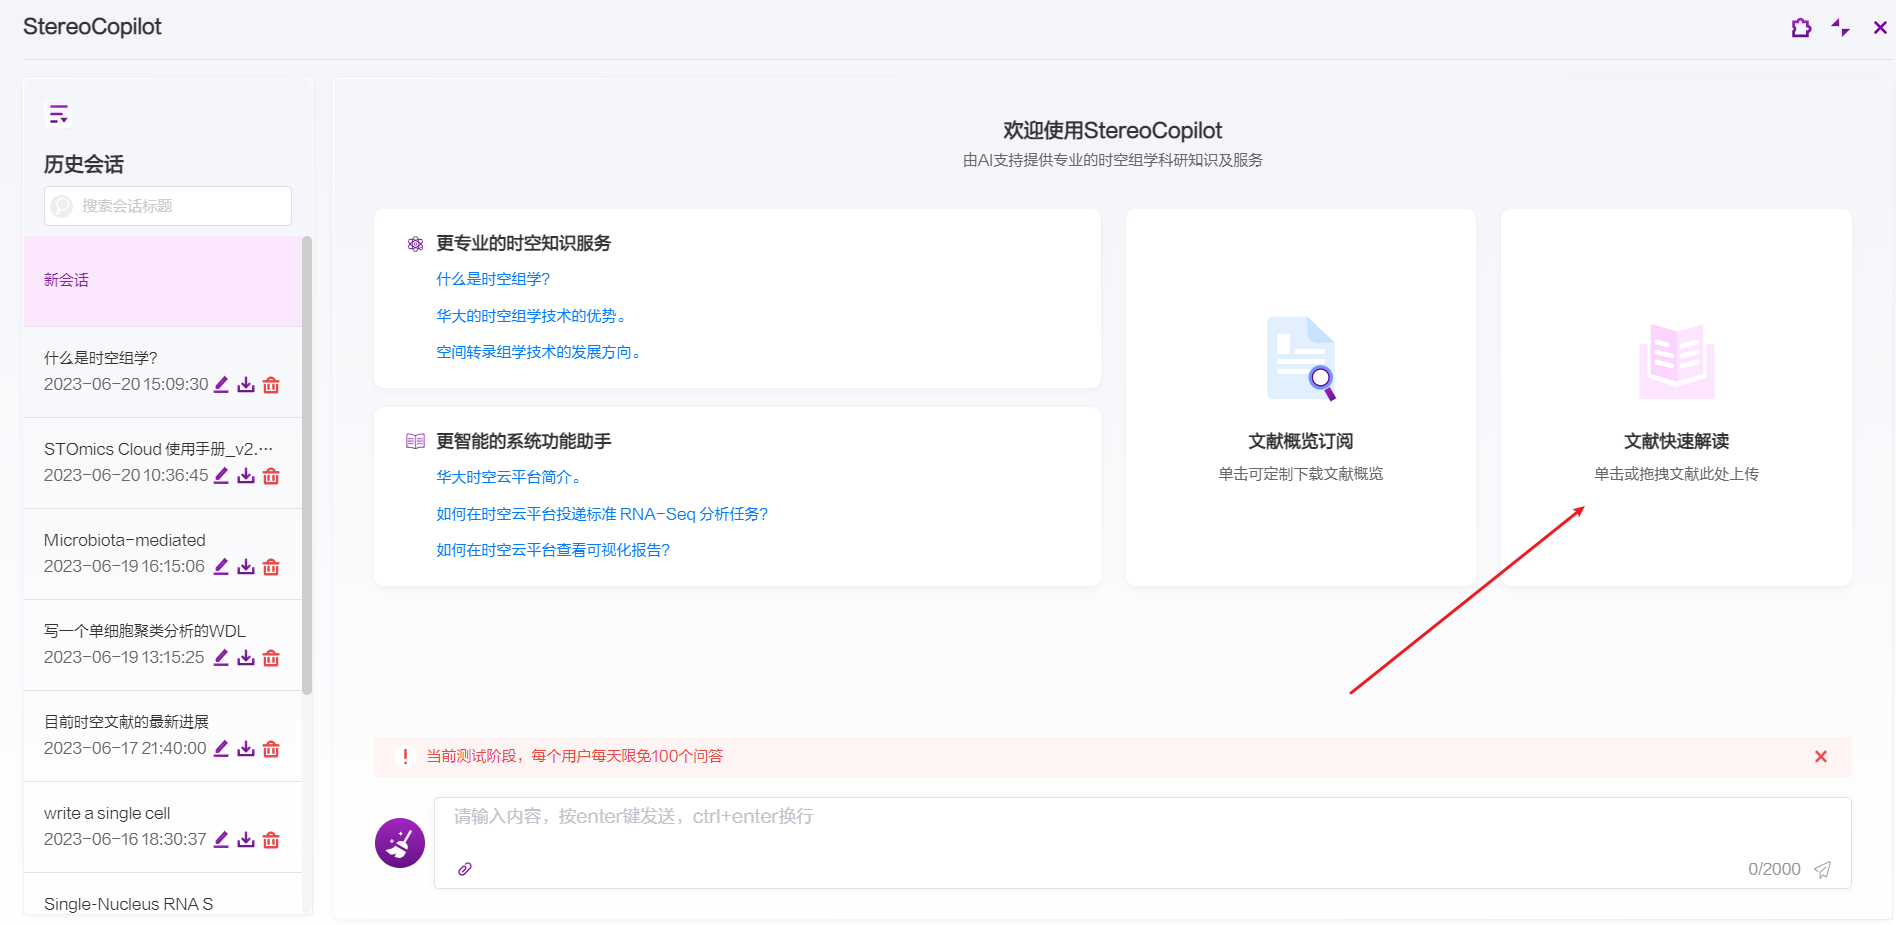Screen dimensions: 1896x925
Task: Delete the STOmics Cloud 使用手册 conversation
Action: [x=271, y=476]
